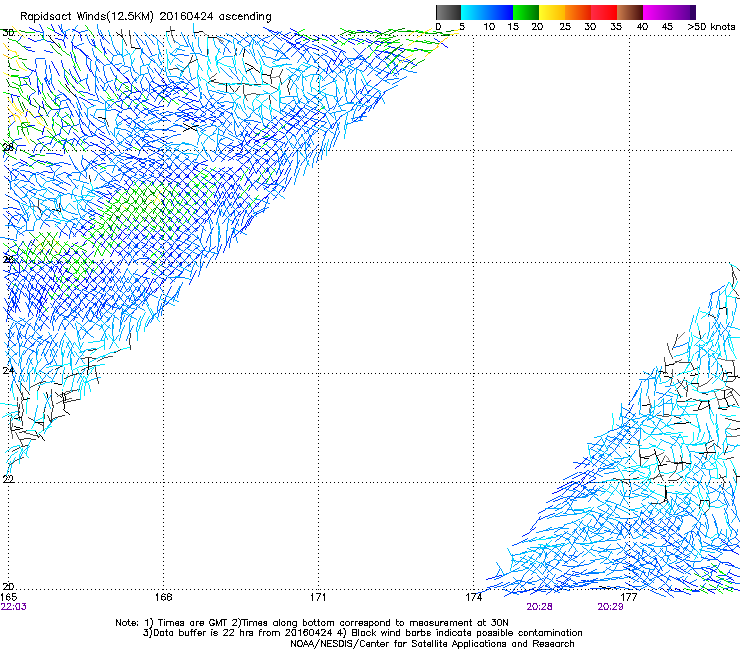Click the latitude label 30
The image size is (740, 650).
tap(8, 33)
